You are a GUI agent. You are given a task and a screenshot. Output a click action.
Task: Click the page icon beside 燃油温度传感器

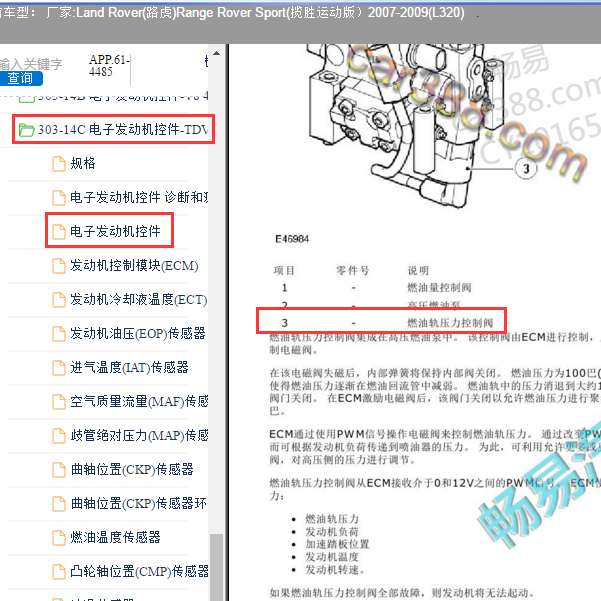59,538
